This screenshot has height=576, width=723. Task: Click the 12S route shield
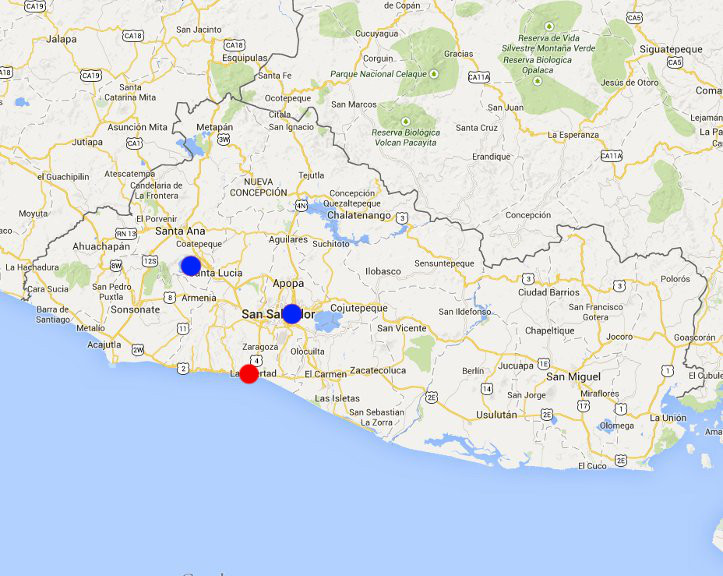click(151, 261)
